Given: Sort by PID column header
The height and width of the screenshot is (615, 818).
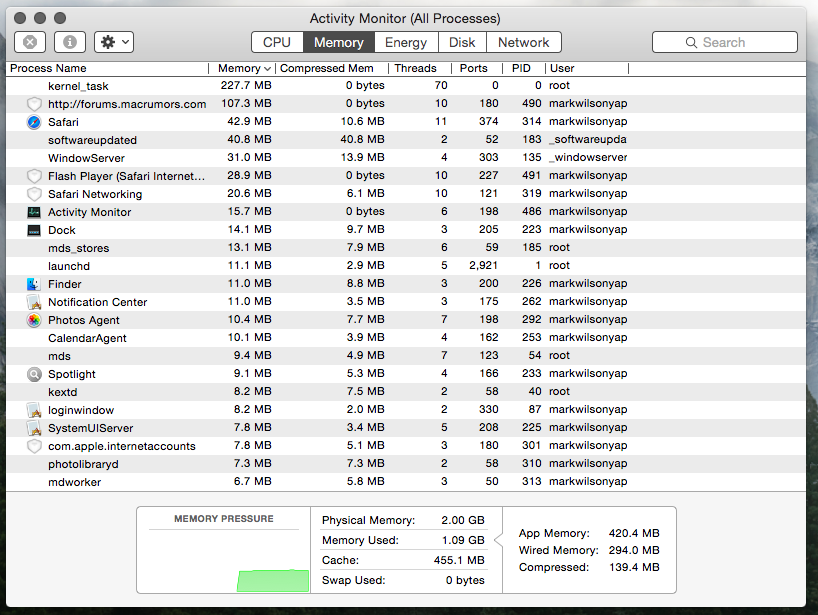Looking at the screenshot, I should (x=524, y=68).
